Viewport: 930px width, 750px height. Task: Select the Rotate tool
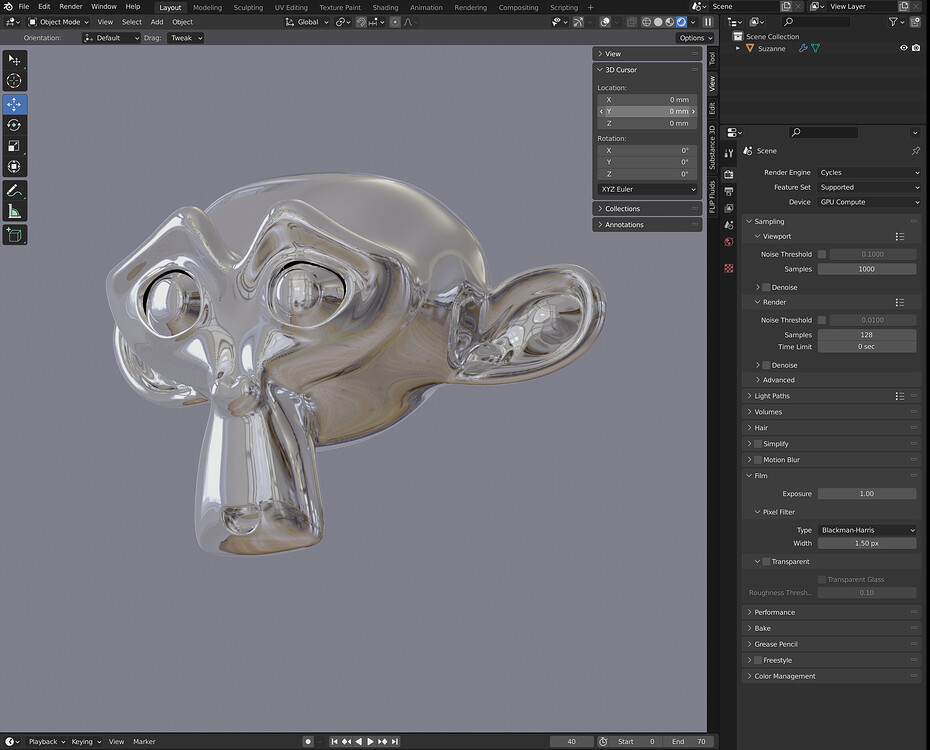14,125
